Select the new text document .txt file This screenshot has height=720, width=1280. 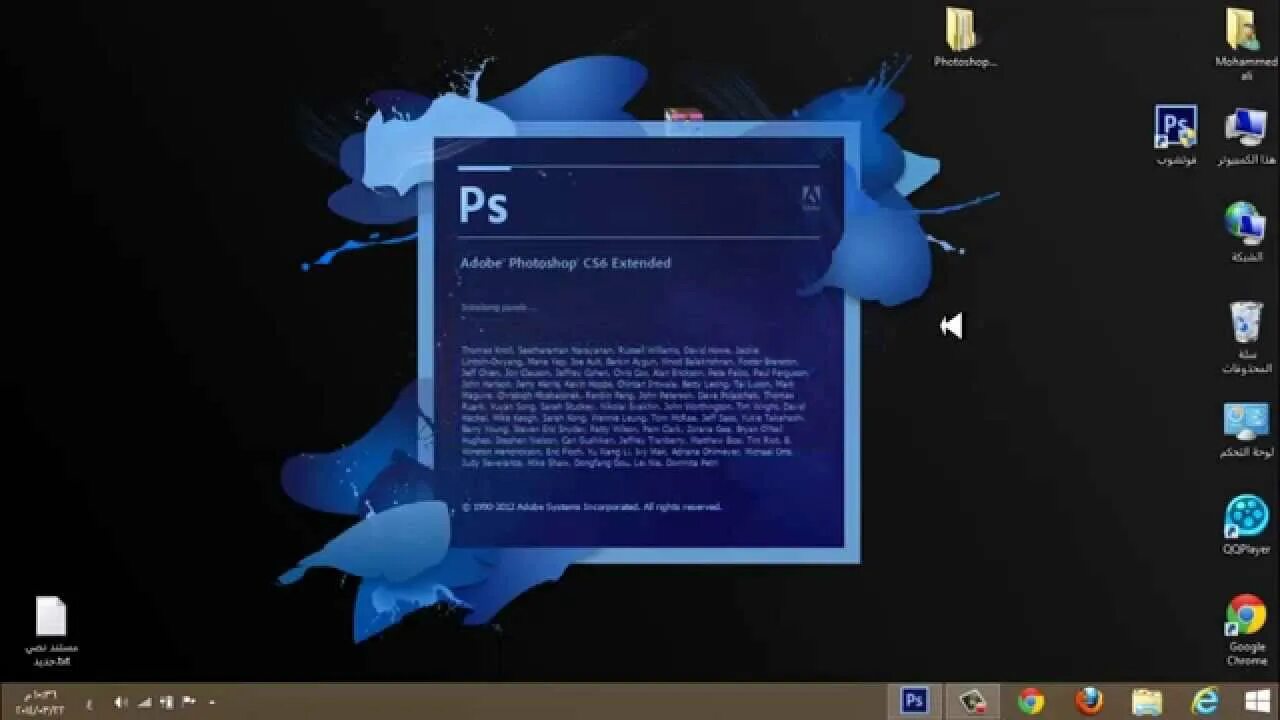pyautogui.click(x=51, y=632)
